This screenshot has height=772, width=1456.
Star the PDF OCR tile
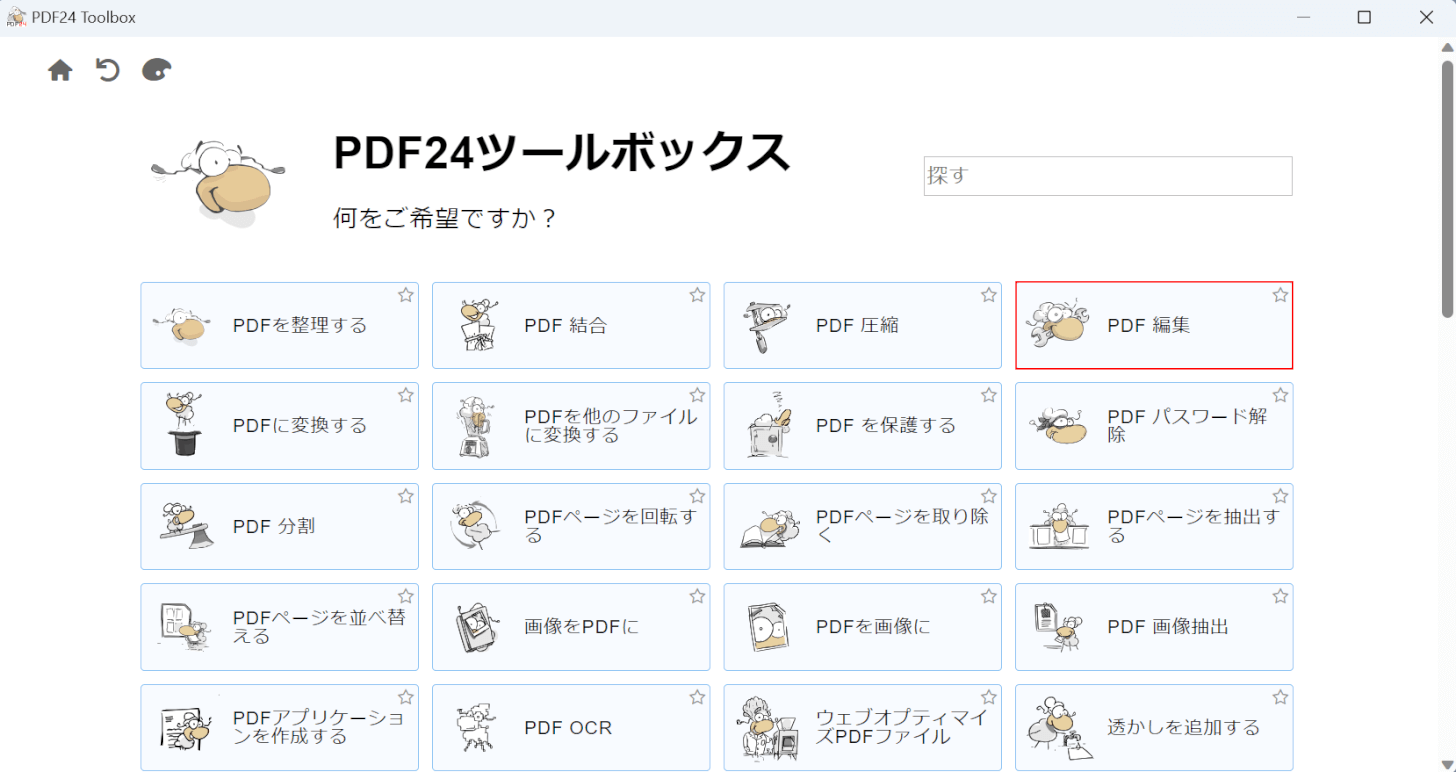(x=697, y=697)
